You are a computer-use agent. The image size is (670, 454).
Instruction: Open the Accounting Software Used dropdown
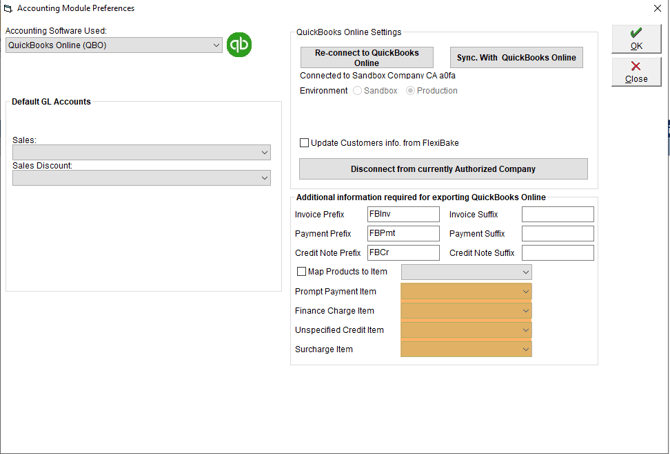tap(114, 45)
